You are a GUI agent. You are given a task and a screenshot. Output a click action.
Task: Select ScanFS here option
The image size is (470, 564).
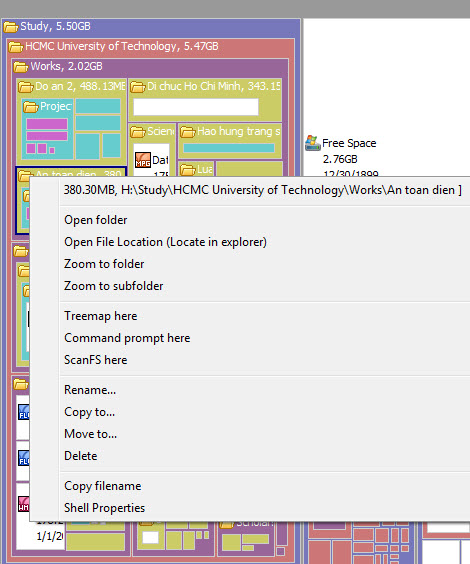click(x=96, y=360)
